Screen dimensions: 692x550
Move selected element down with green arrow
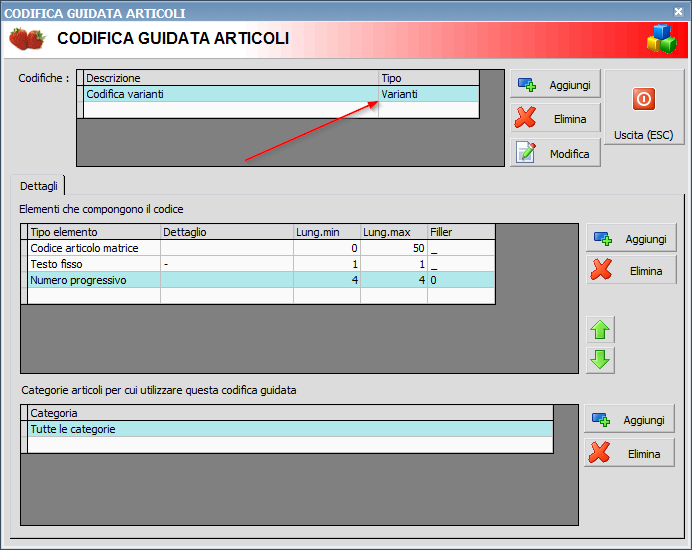pyautogui.click(x=600, y=360)
